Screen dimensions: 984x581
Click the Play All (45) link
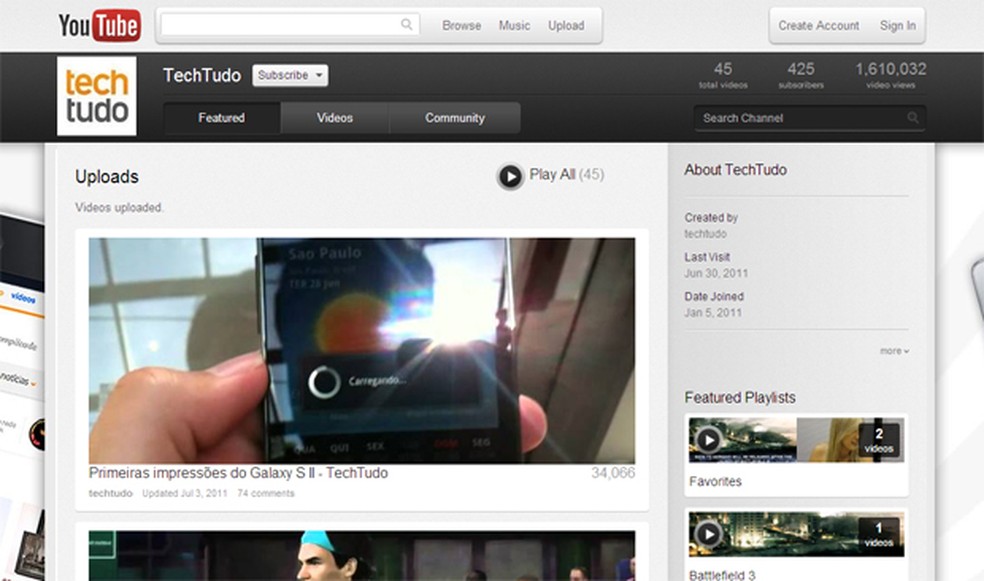pyautogui.click(x=567, y=174)
